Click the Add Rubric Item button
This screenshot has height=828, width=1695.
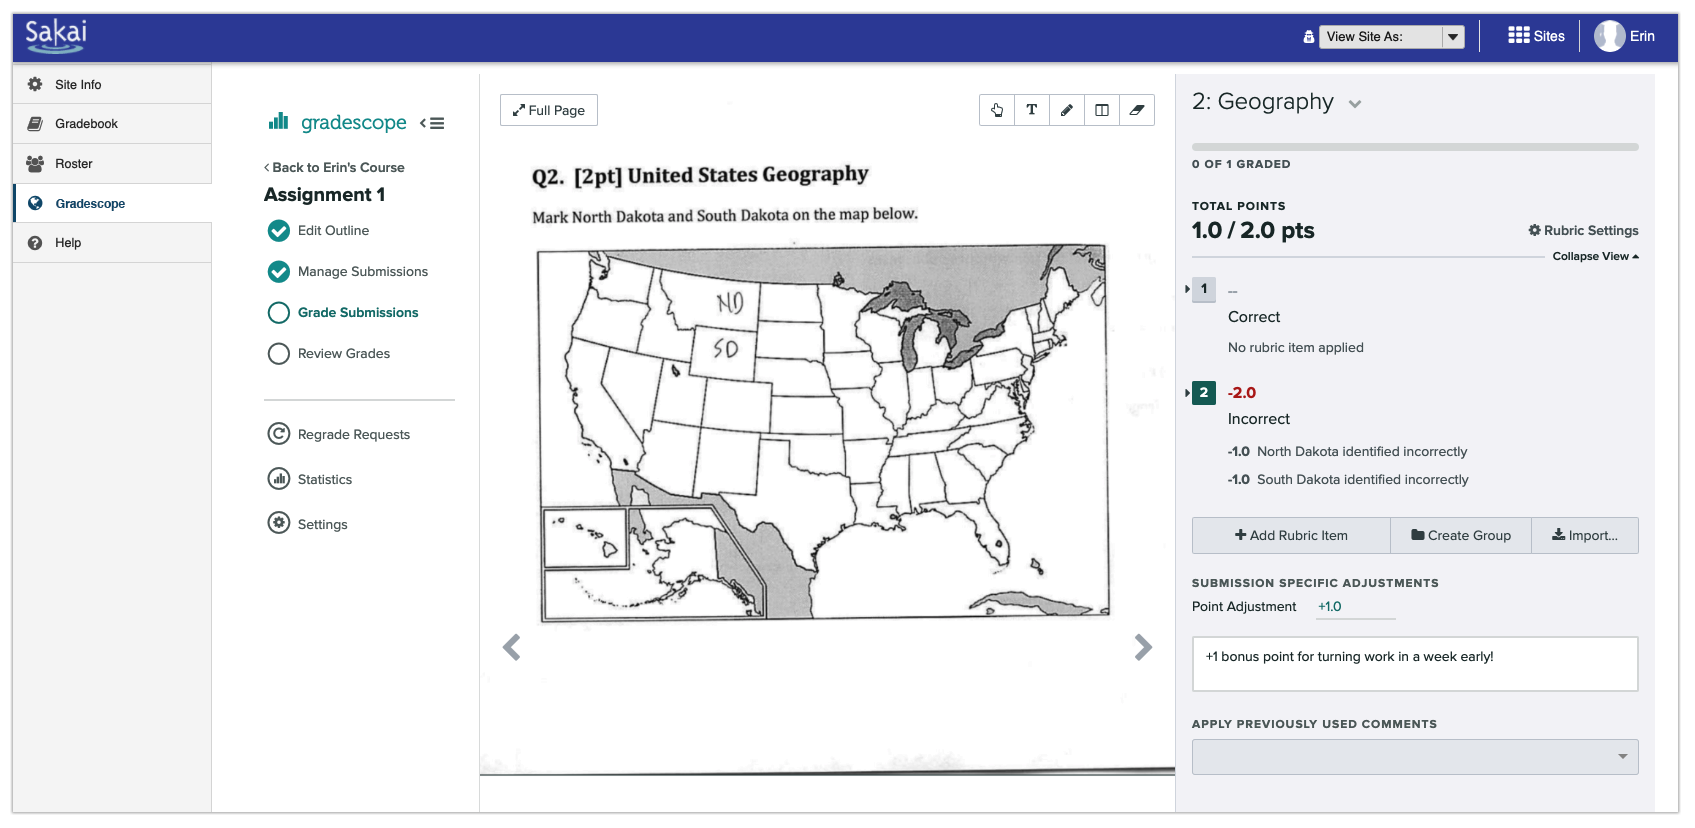(1291, 536)
